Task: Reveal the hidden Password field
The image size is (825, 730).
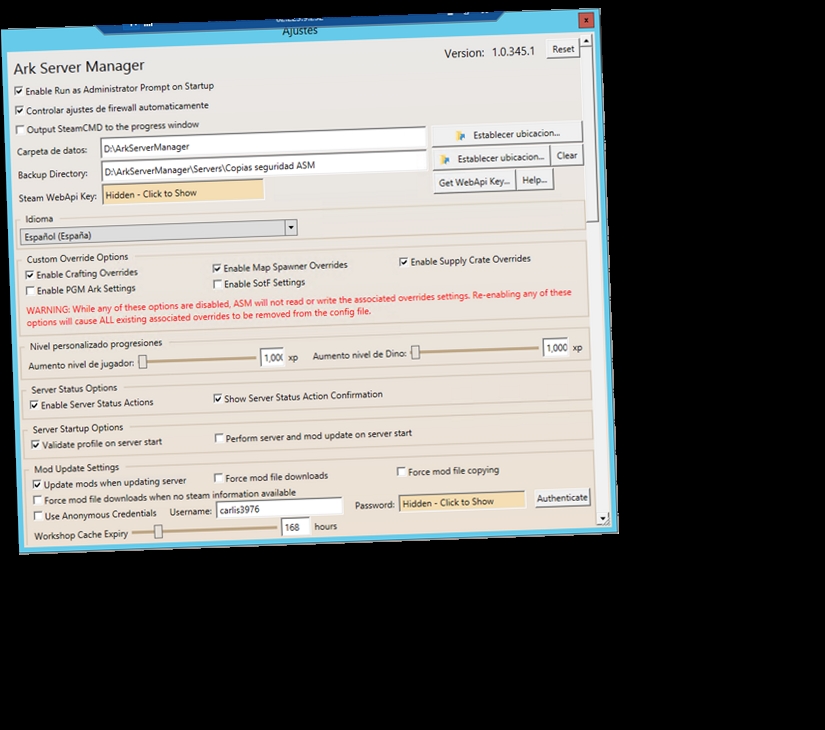Action: (462, 502)
